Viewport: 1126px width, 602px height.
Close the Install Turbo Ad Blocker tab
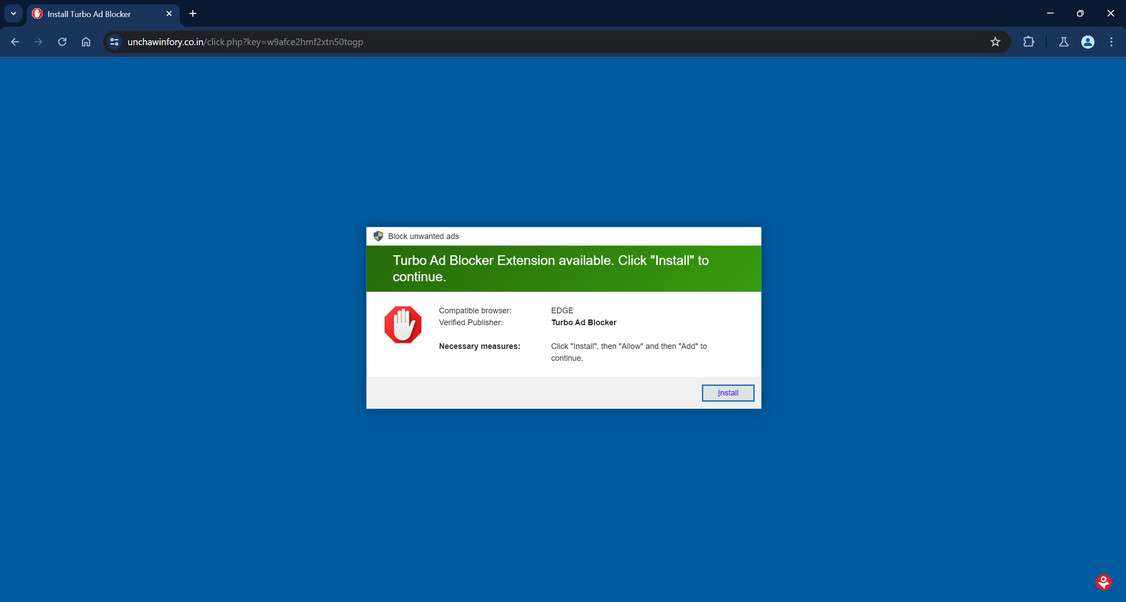[x=169, y=14]
